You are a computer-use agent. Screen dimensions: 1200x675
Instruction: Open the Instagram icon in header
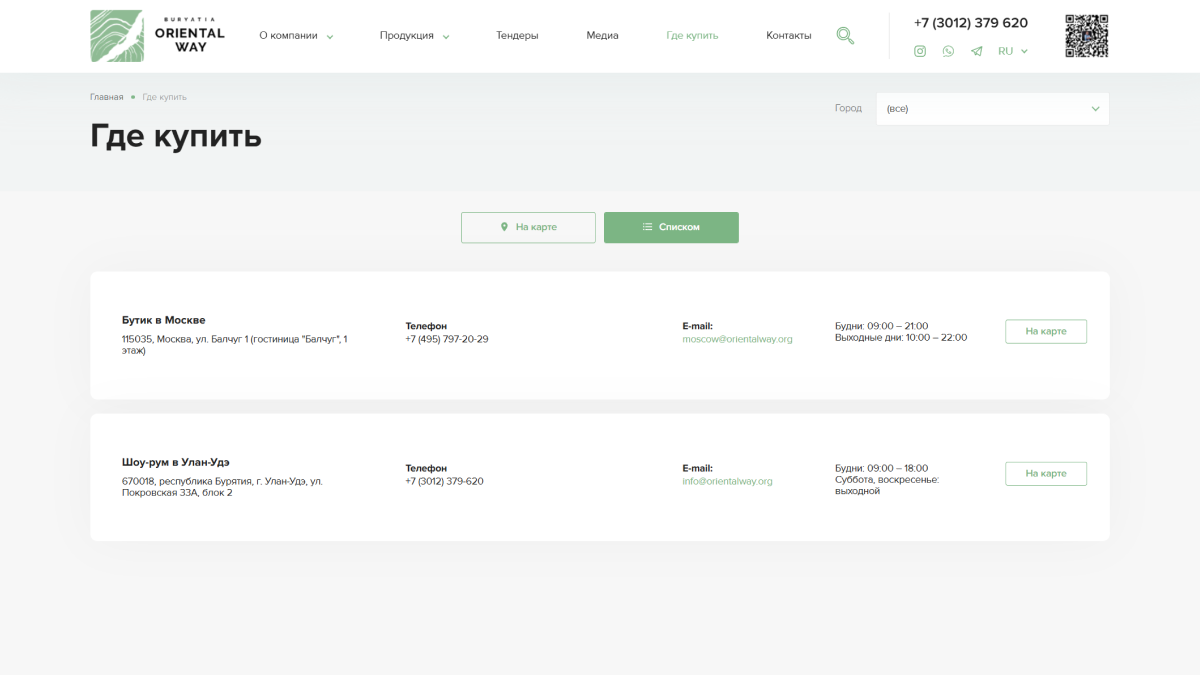pyautogui.click(x=920, y=51)
